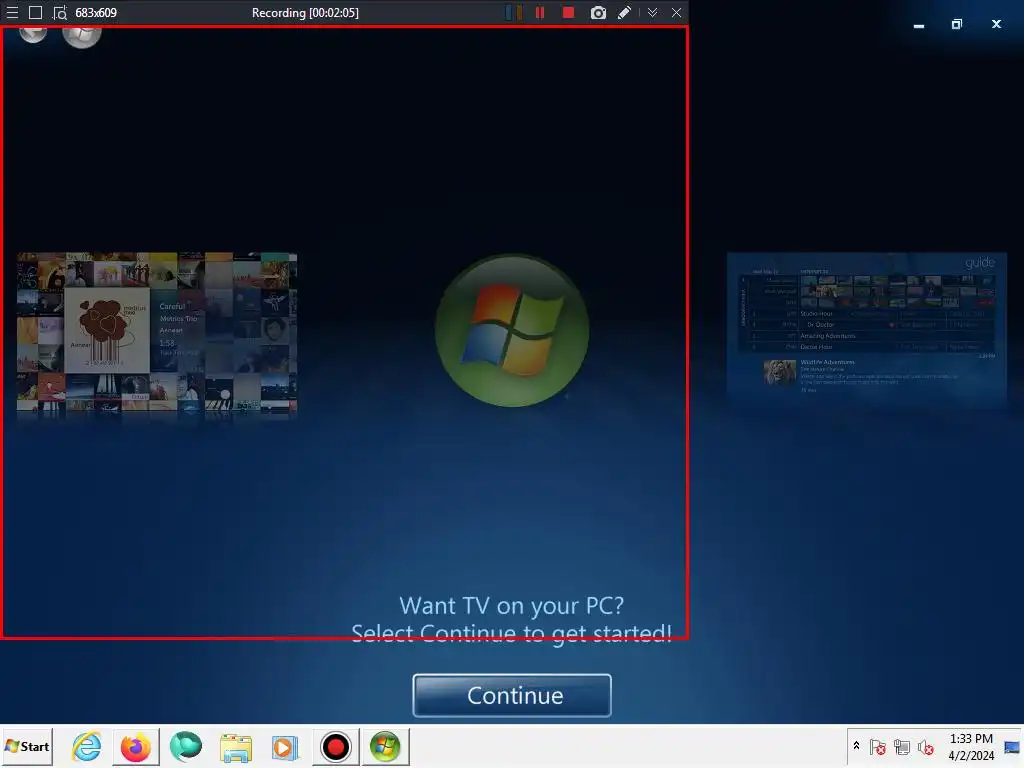Click the Media Center green-button home icon
The image size is (1024, 768).
point(82,36)
